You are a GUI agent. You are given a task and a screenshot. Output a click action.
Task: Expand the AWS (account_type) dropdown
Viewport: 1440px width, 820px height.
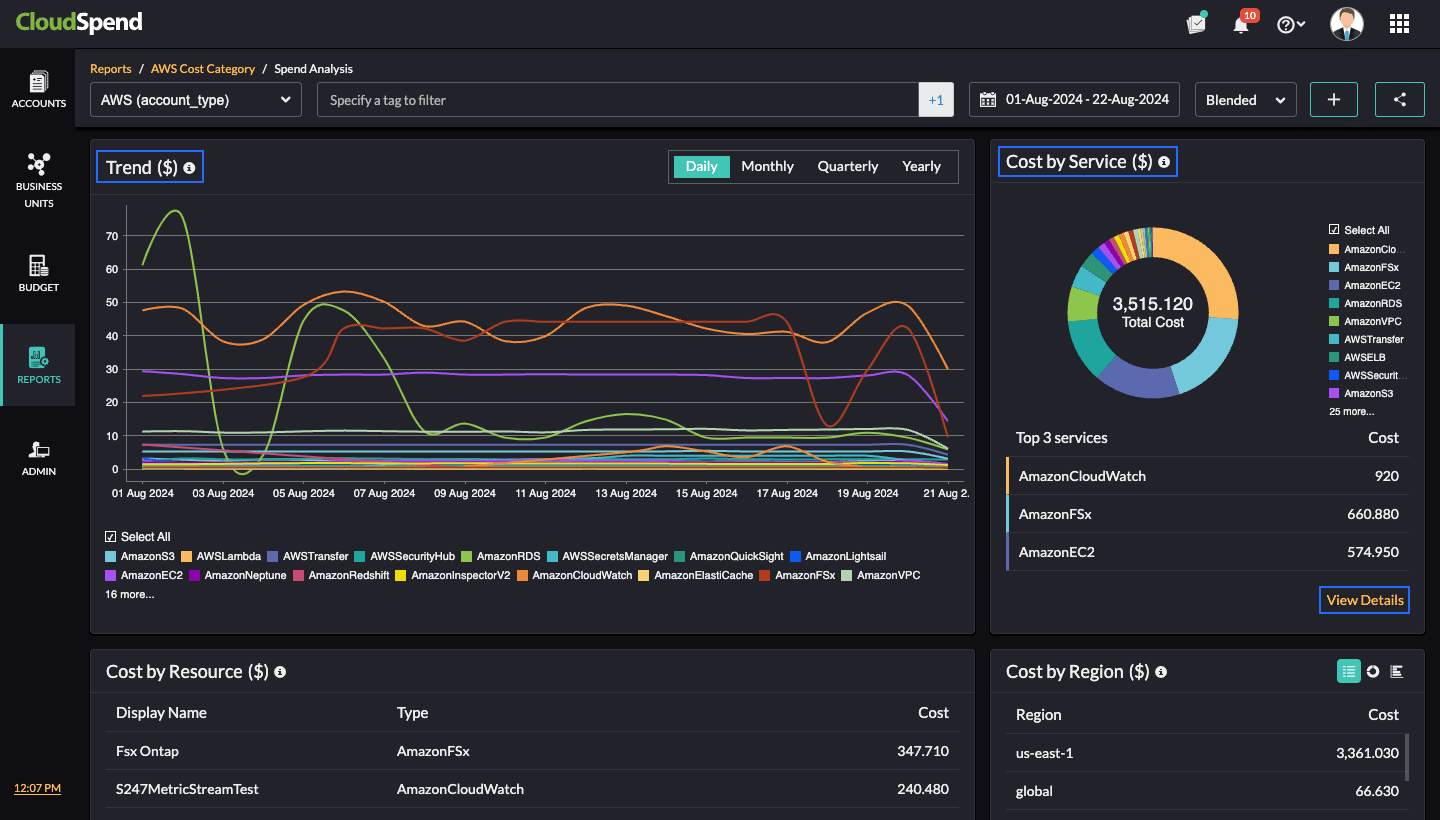[x=196, y=100]
